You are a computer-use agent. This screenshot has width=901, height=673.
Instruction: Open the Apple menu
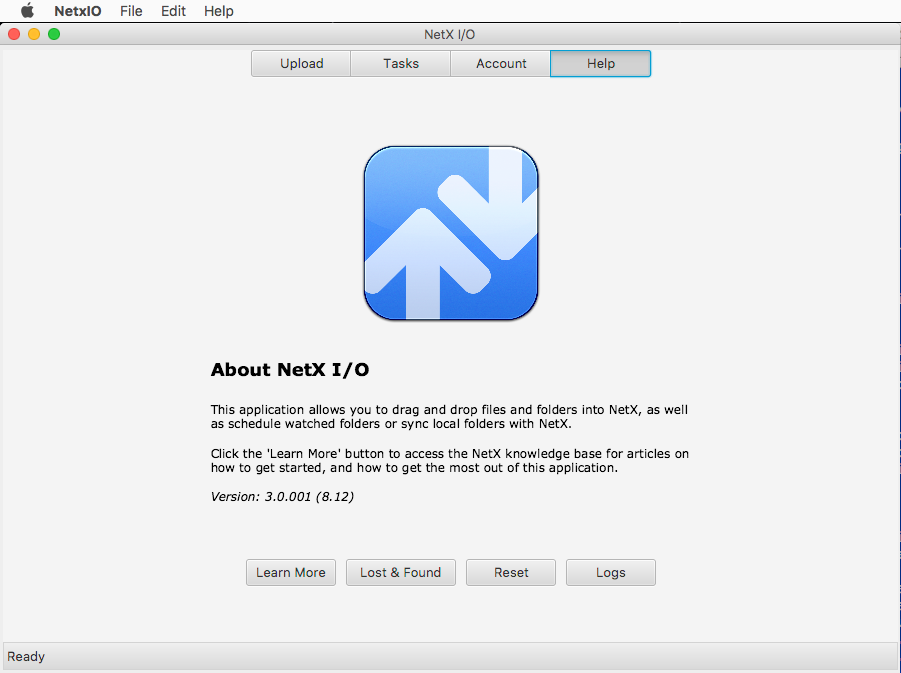coord(27,11)
